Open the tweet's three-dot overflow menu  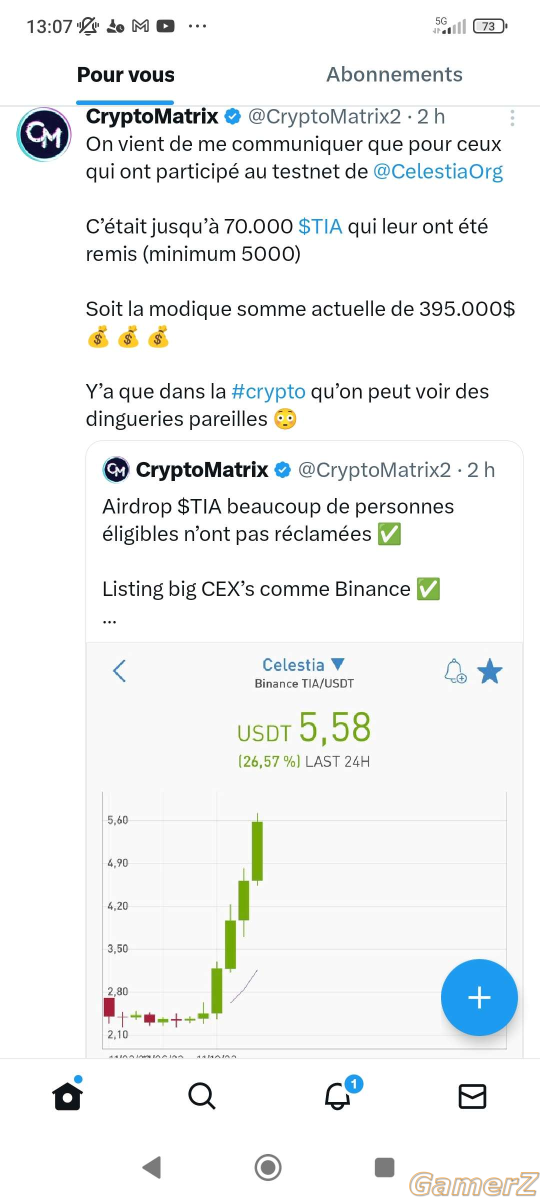tap(512, 117)
